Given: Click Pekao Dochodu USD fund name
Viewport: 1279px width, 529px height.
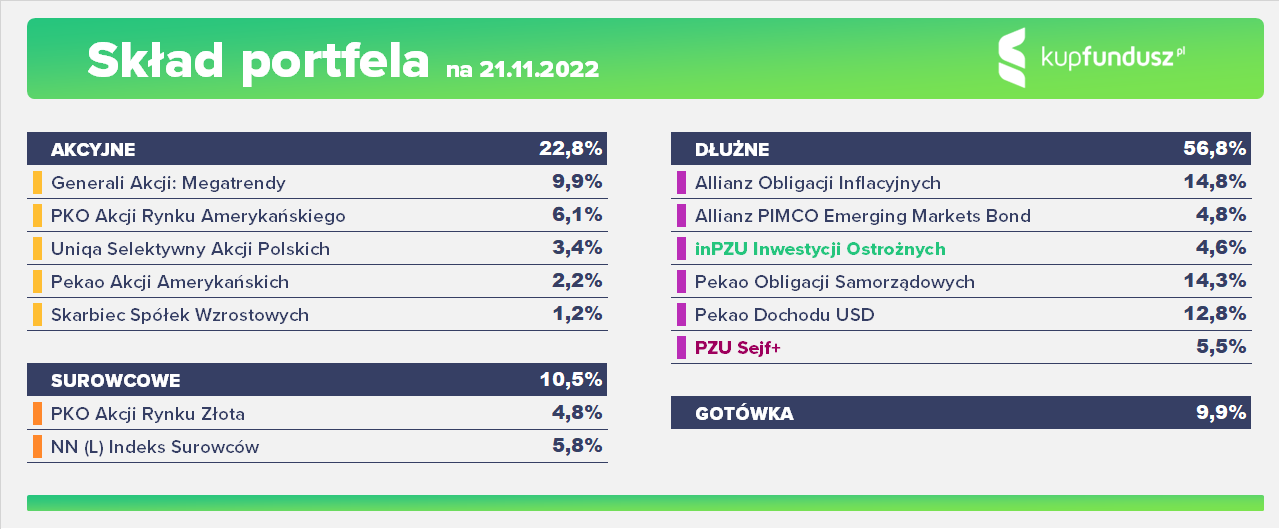Looking at the screenshot, I should point(785,315).
